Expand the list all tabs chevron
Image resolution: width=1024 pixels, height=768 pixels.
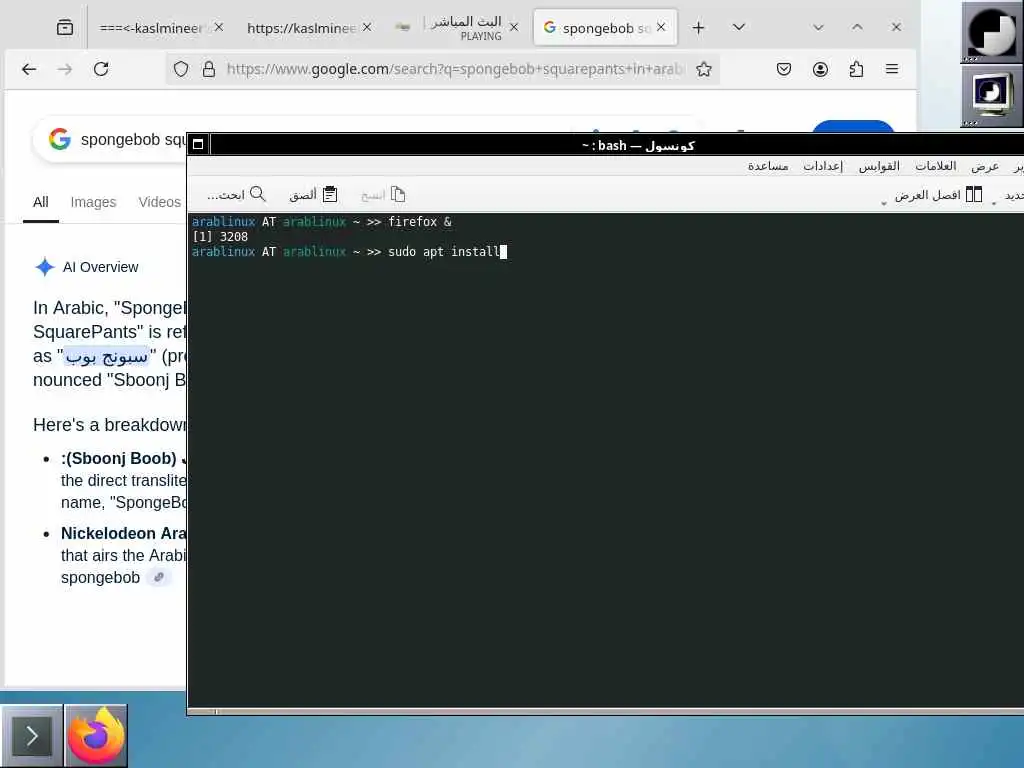point(739,27)
